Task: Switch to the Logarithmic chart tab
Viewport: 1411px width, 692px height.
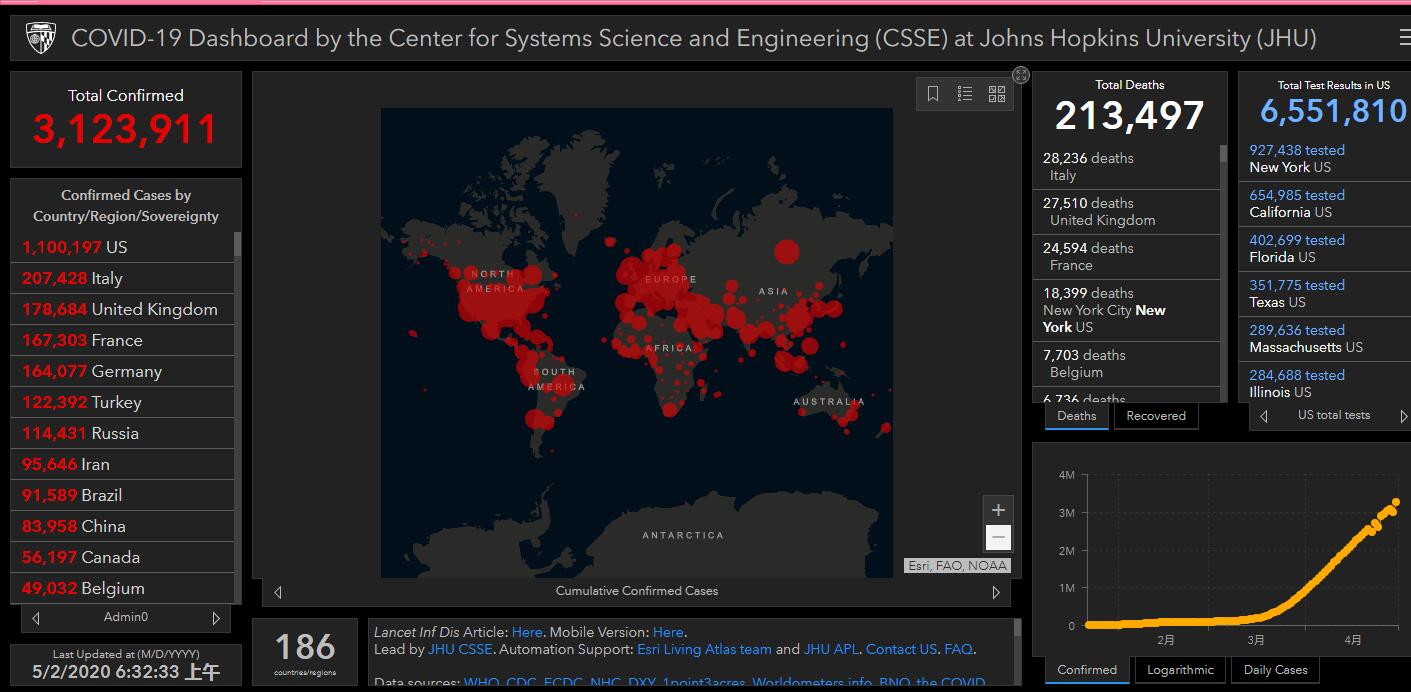Action: pos(1180,670)
